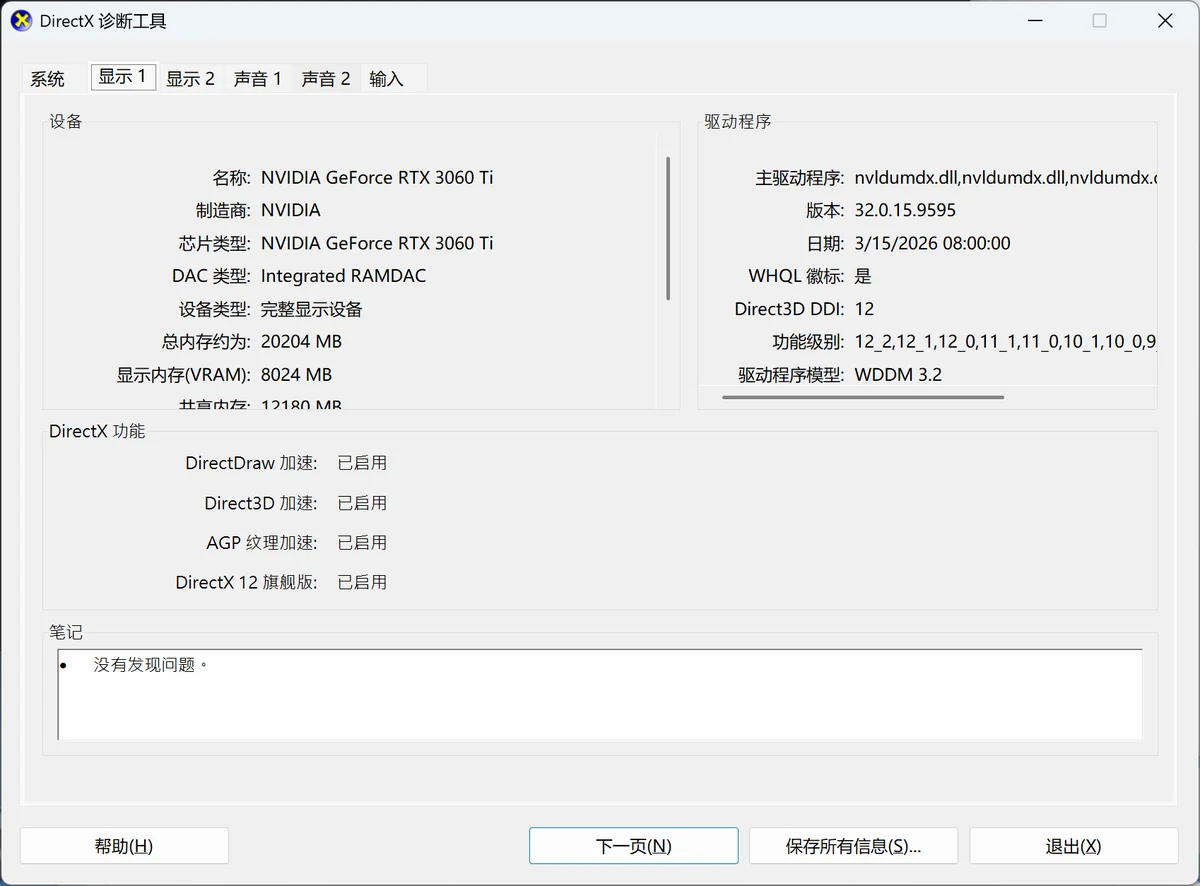Viewport: 1200px width, 886px height.
Task: Click the 没有发现问题 note text
Action: pos(151,664)
